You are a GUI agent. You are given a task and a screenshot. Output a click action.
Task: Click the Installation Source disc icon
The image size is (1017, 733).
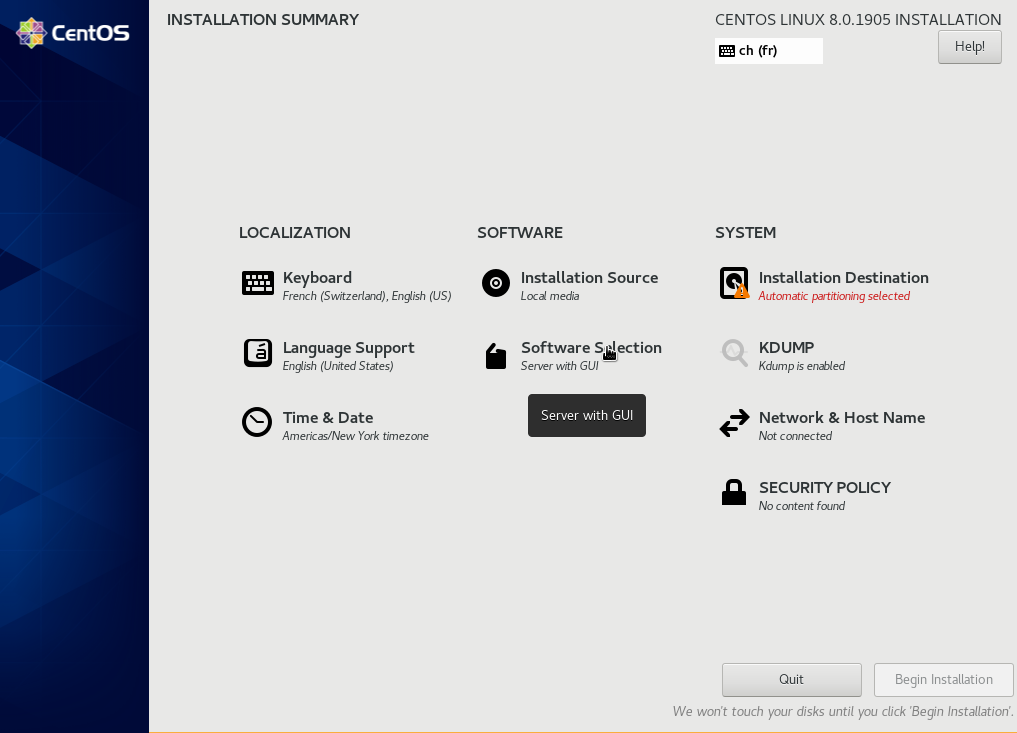click(x=496, y=284)
